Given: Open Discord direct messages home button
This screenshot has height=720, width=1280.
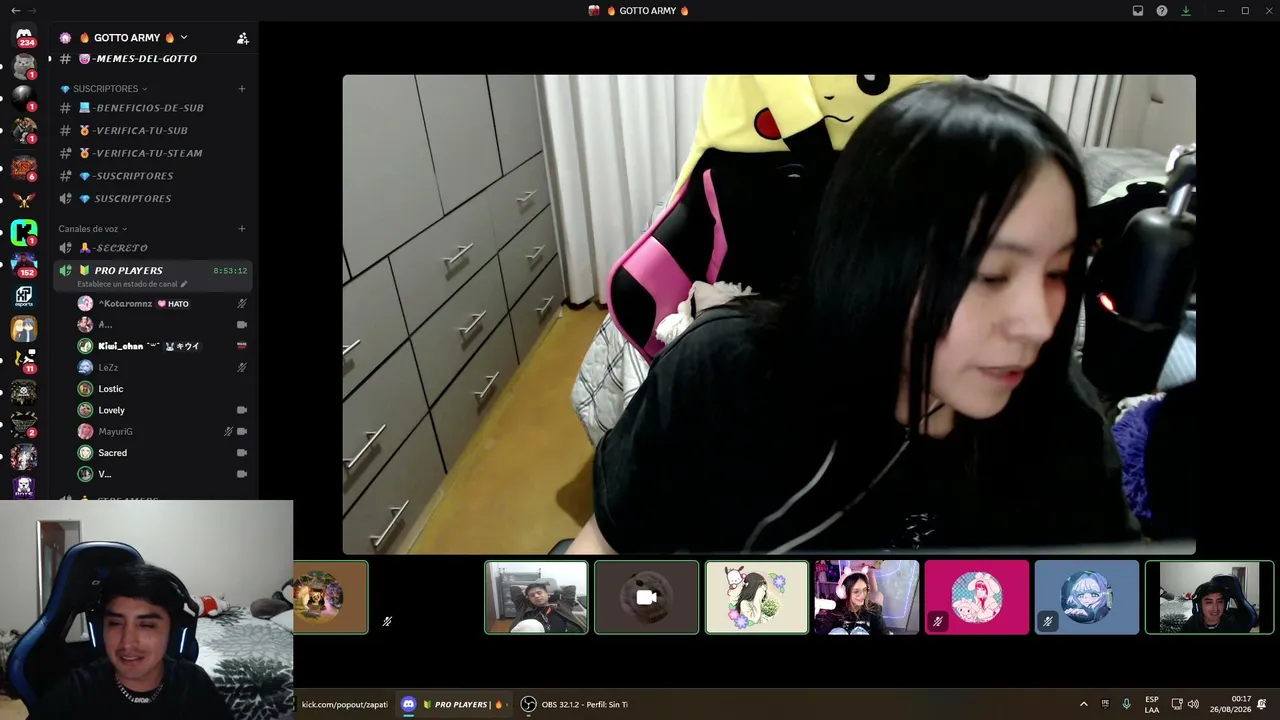Looking at the screenshot, I should click(24, 37).
